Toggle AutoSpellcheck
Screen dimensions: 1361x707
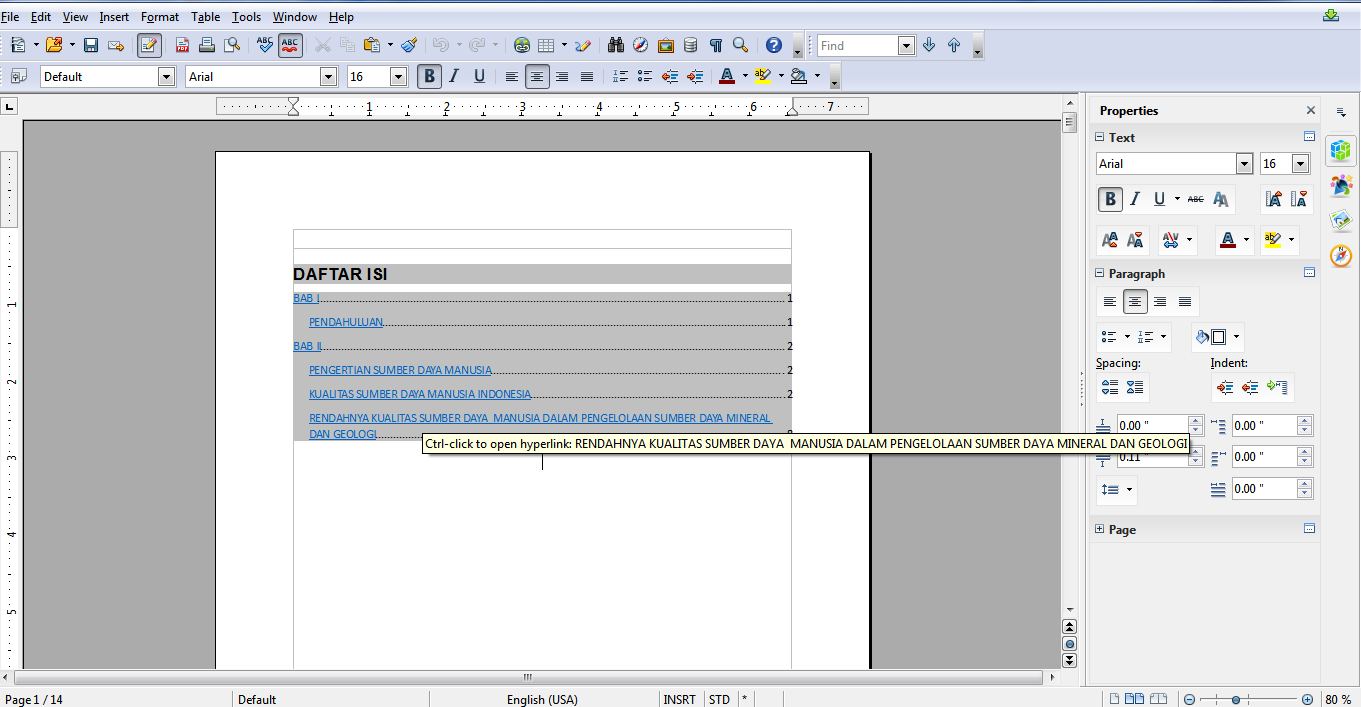(x=290, y=45)
